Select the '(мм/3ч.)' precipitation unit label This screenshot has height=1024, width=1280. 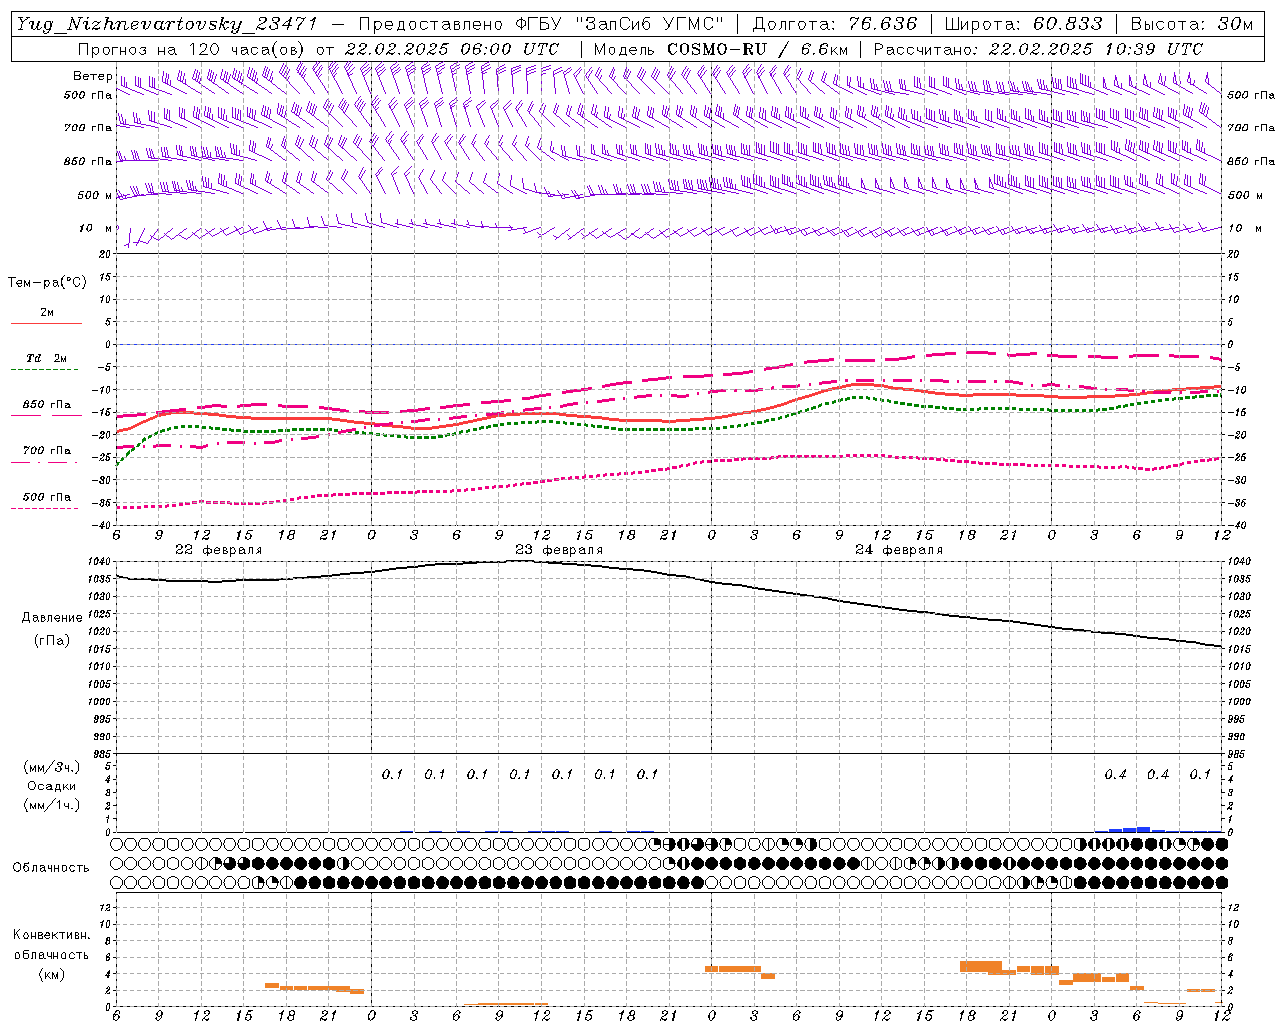point(52,767)
